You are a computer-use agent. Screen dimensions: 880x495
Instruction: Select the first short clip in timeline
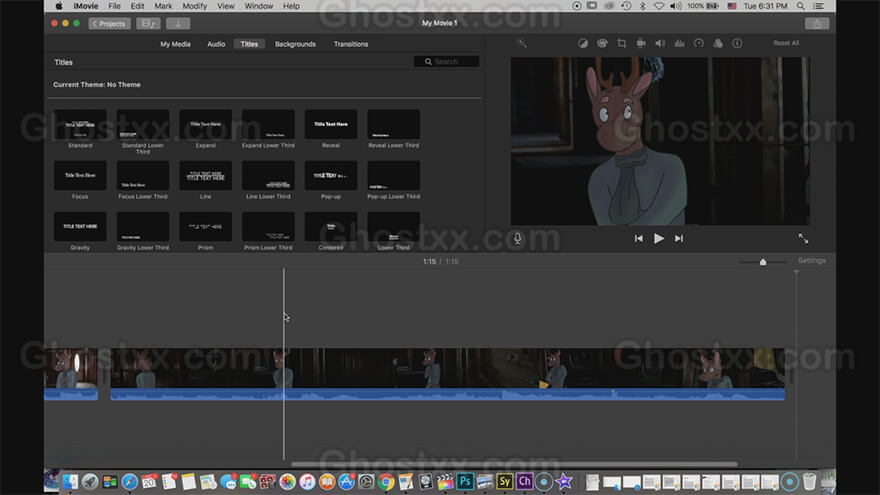[71, 374]
